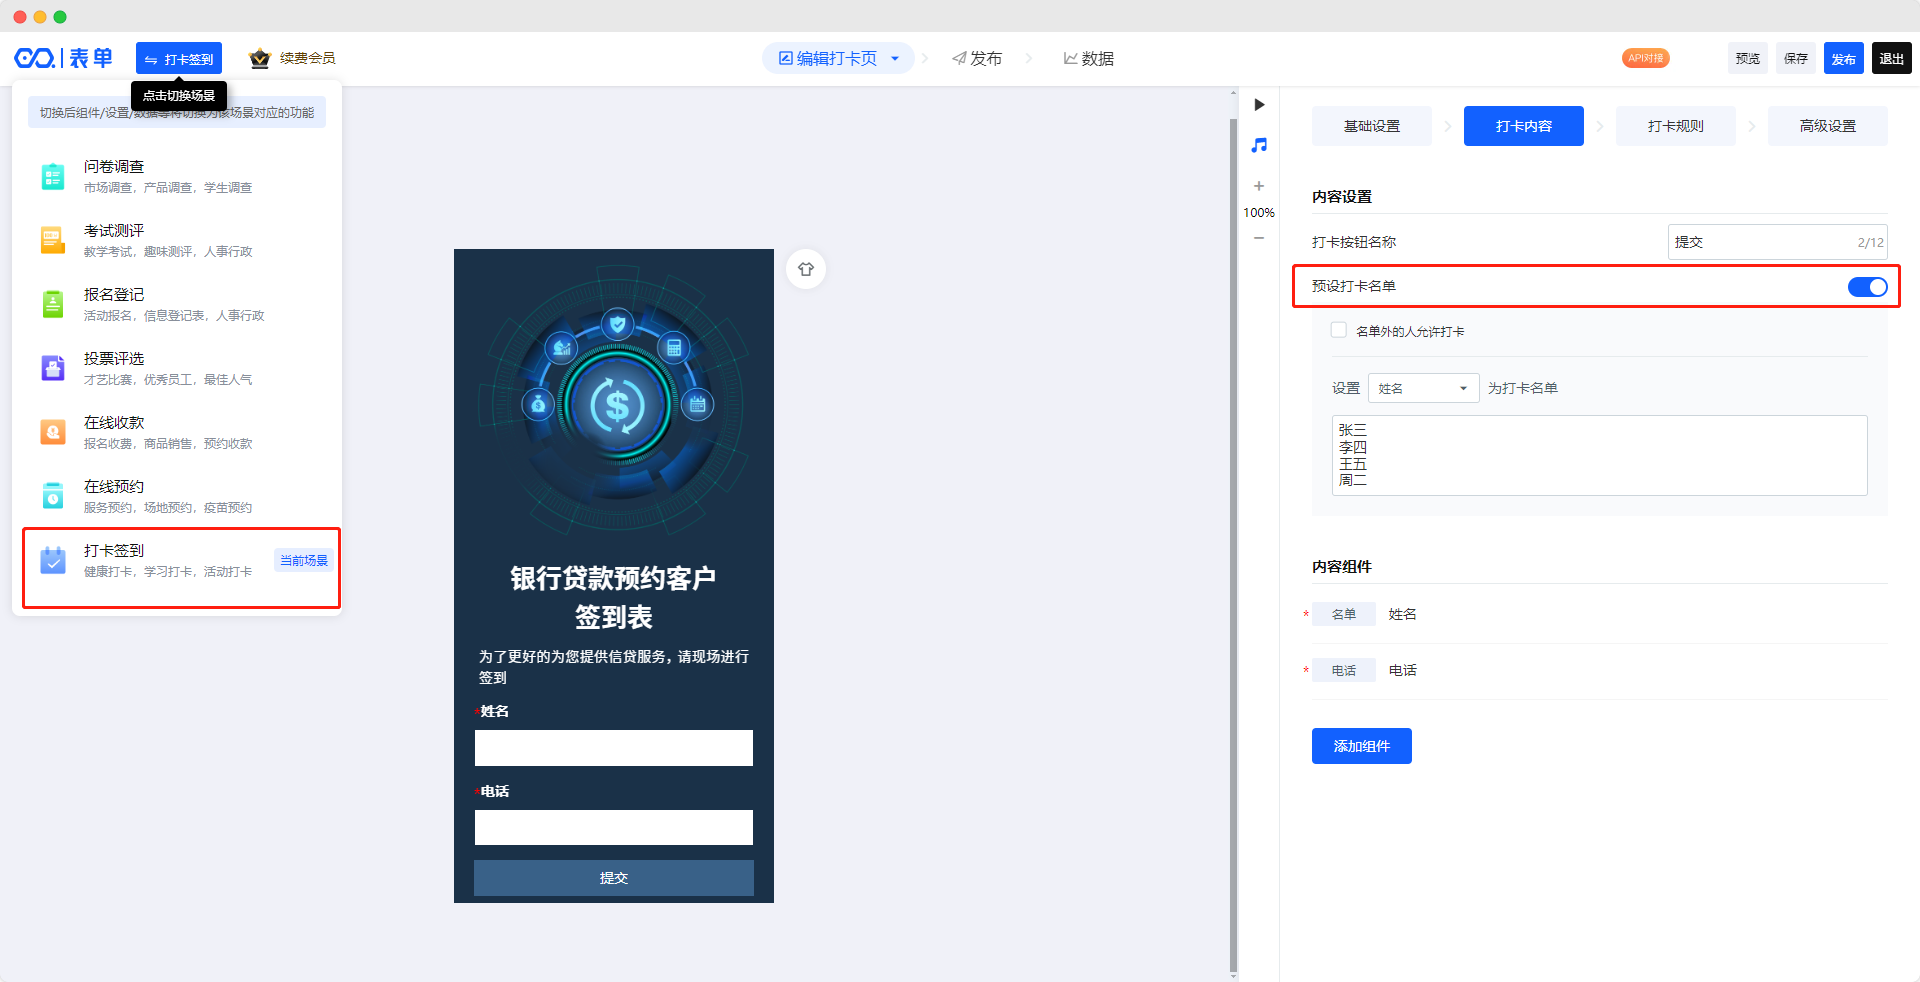Image resolution: width=1920 pixels, height=982 pixels.
Task: Open the 姓名 field dropdown
Action: click(1423, 388)
